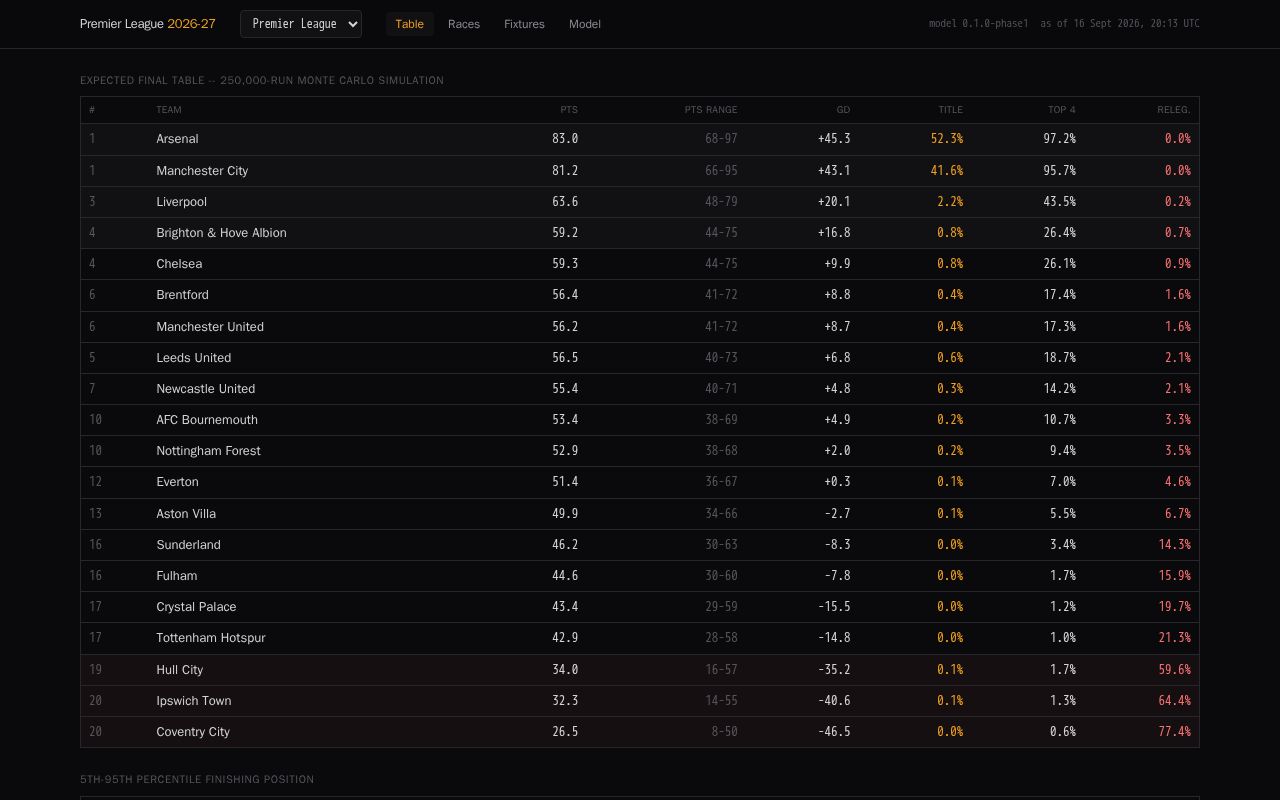
Task: Click AFC Bournemouth team name
Action: coord(207,420)
